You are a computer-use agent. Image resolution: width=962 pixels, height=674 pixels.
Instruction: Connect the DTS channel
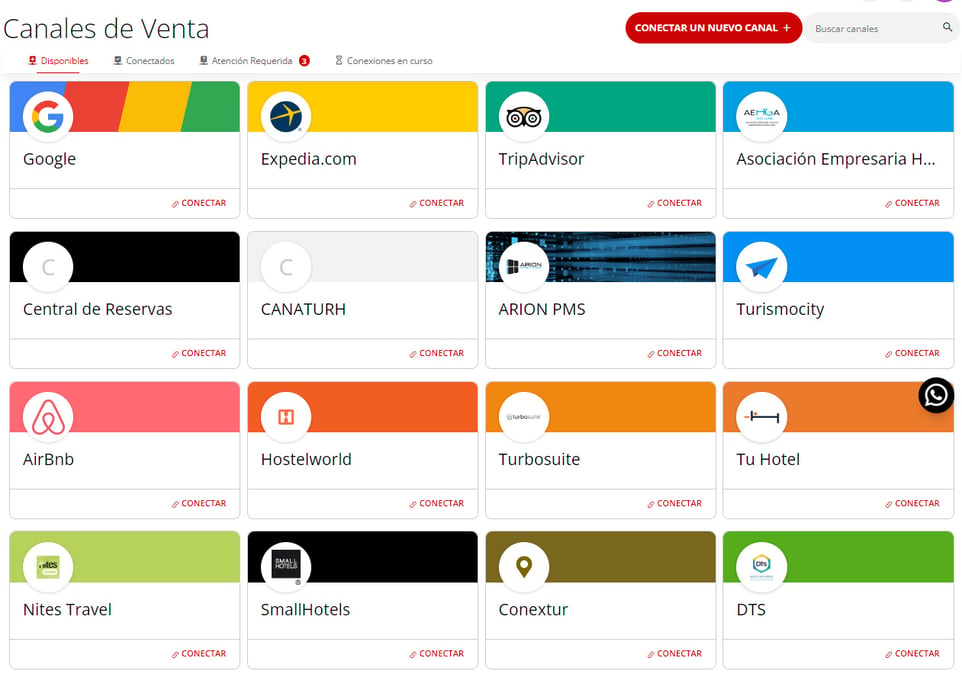tap(912, 654)
